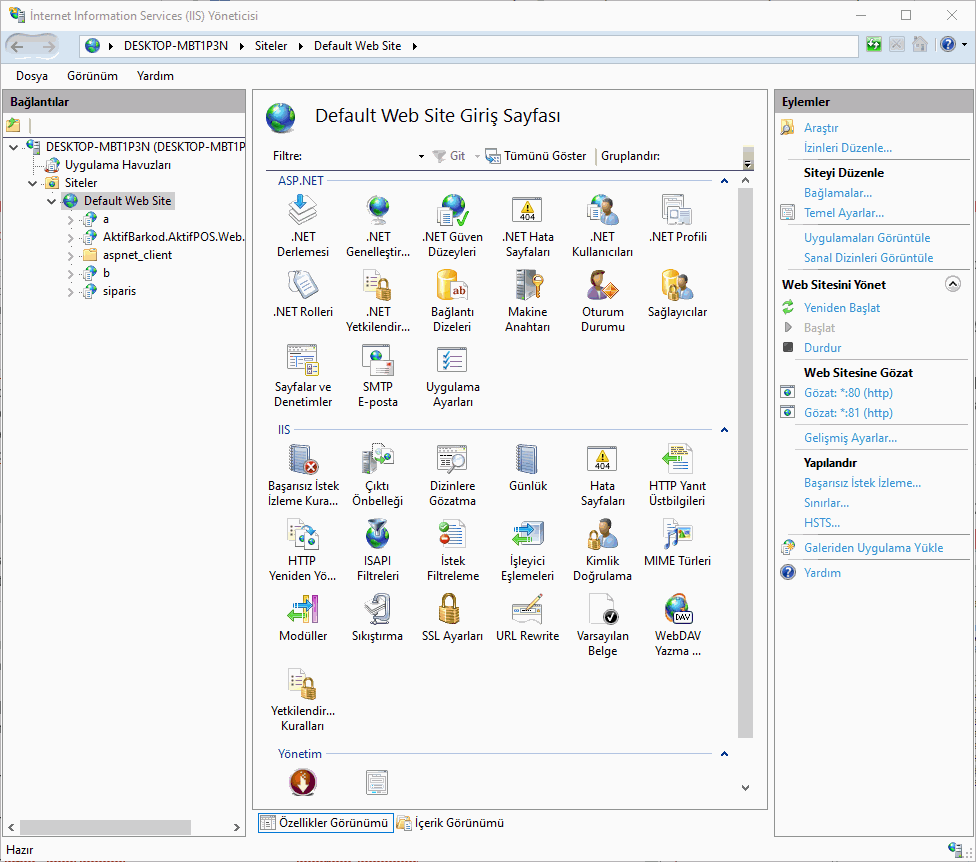Open Sıkıştırma compression feature

click(x=378, y=617)
